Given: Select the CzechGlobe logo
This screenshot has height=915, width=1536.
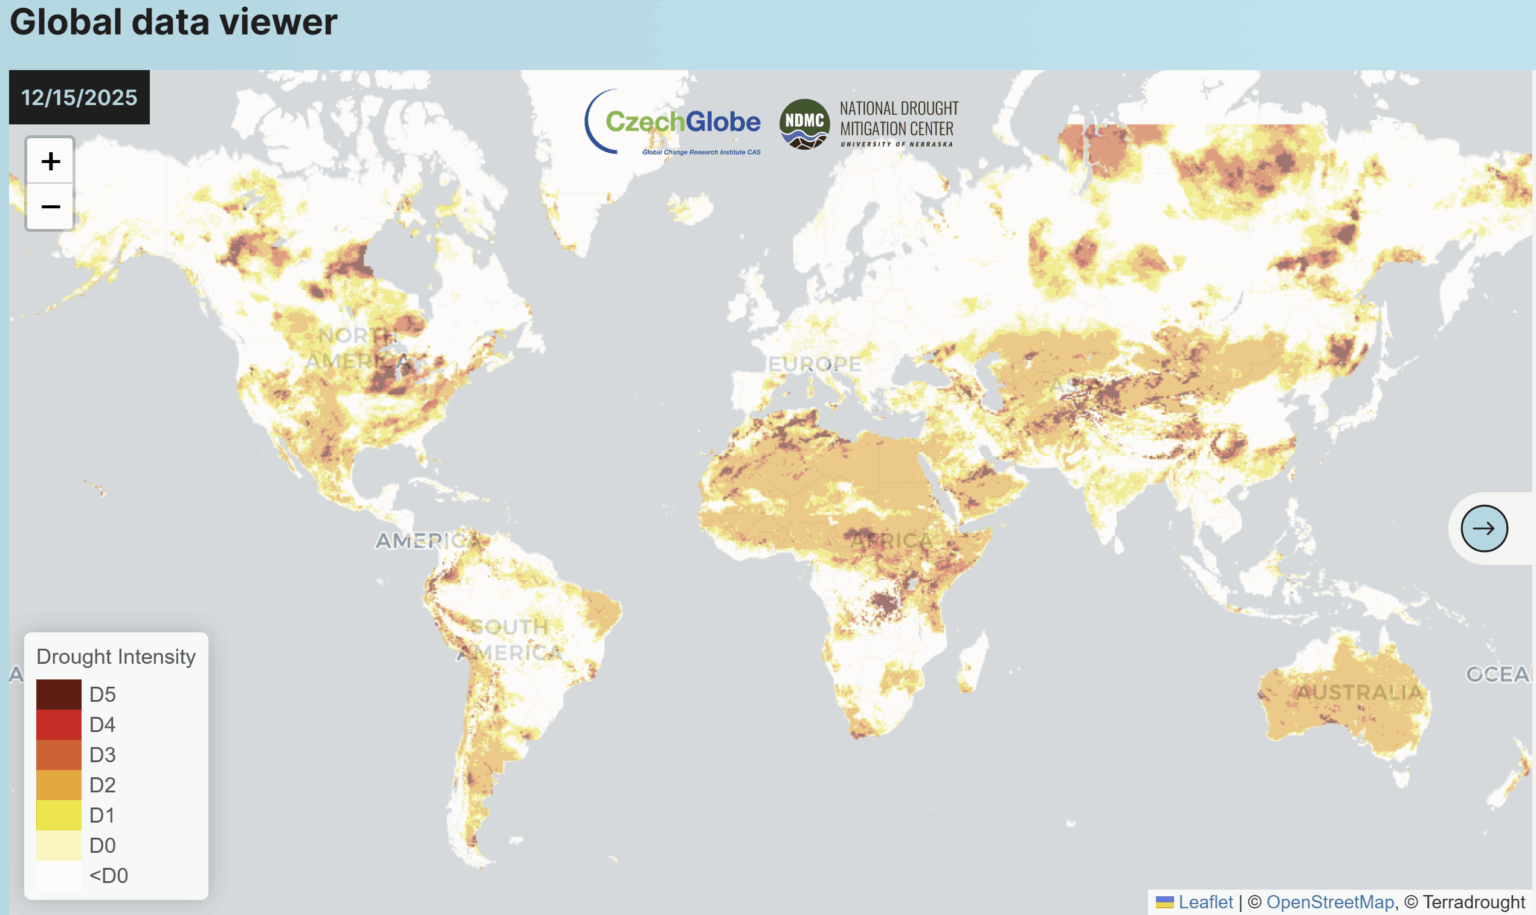Looking at the screenshot, I should 672,121.
